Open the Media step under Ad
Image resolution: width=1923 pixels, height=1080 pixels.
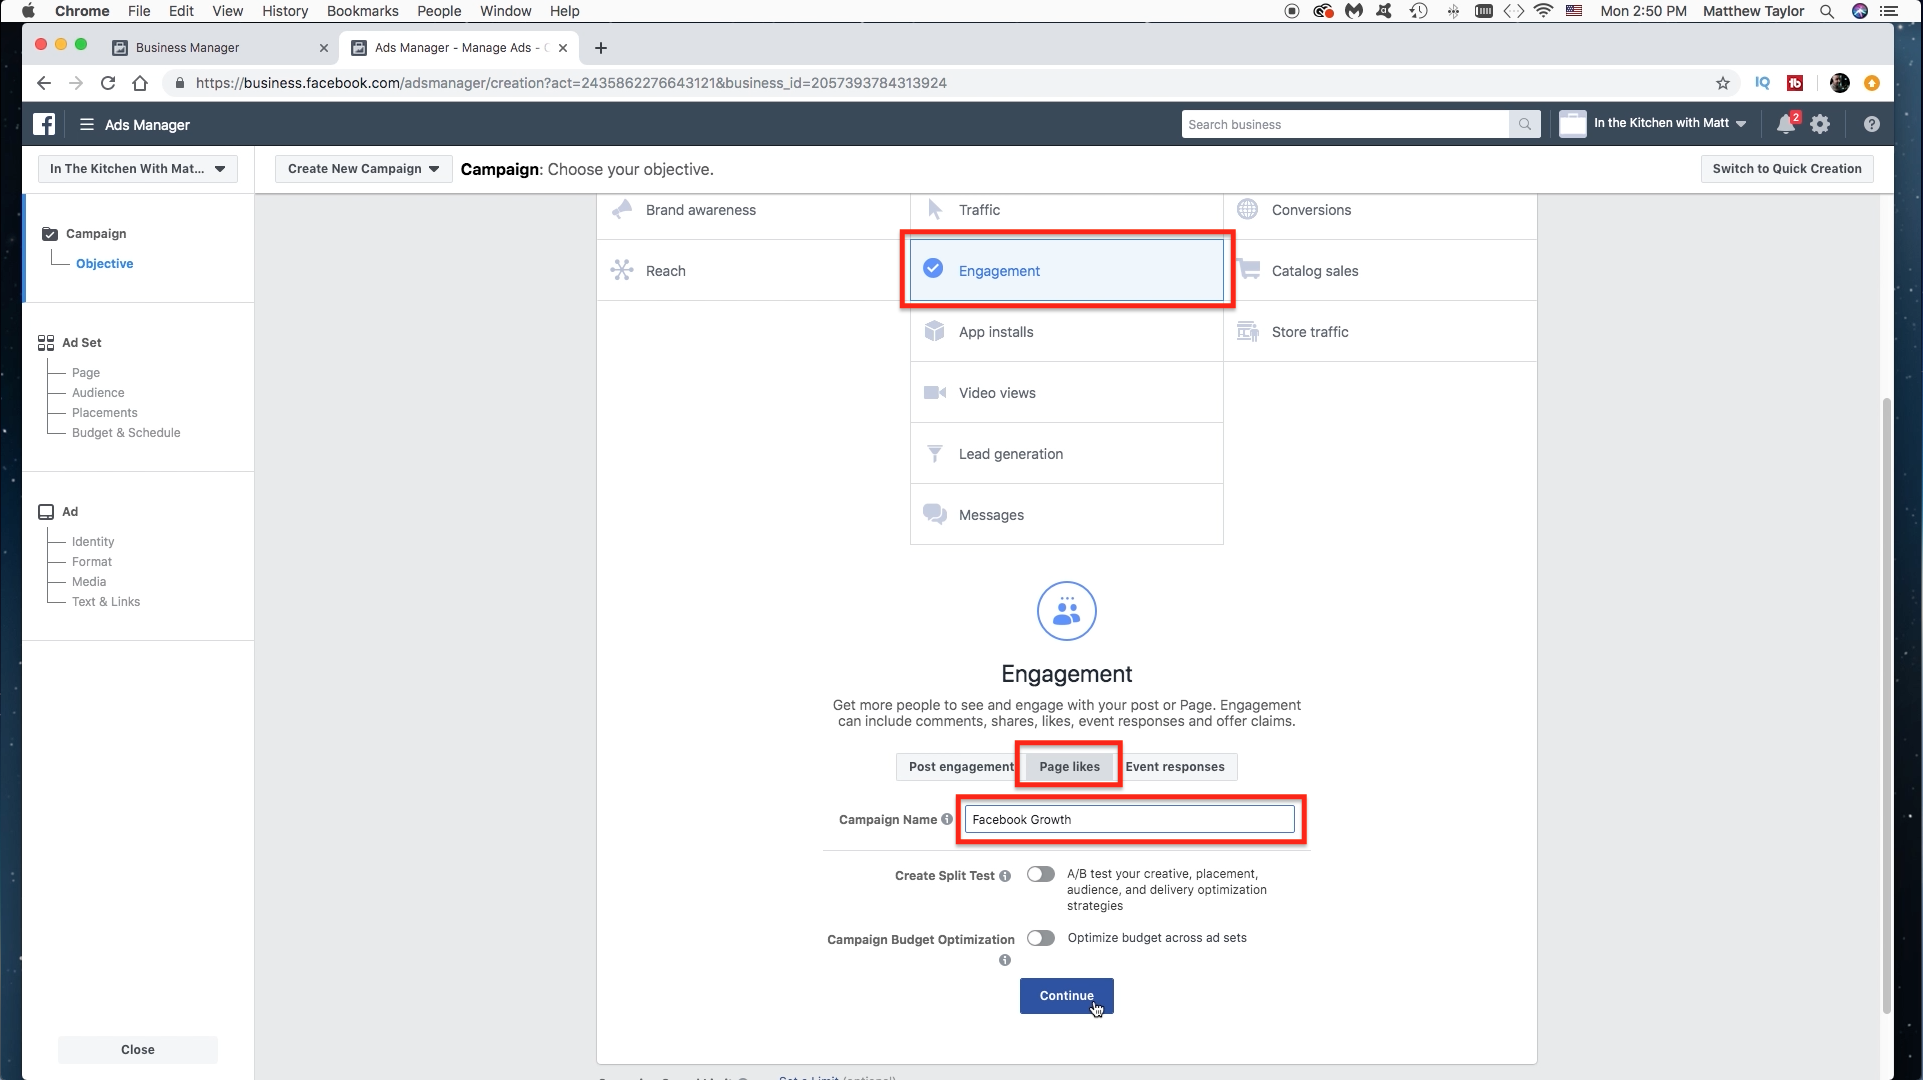[x=89, y=582]
